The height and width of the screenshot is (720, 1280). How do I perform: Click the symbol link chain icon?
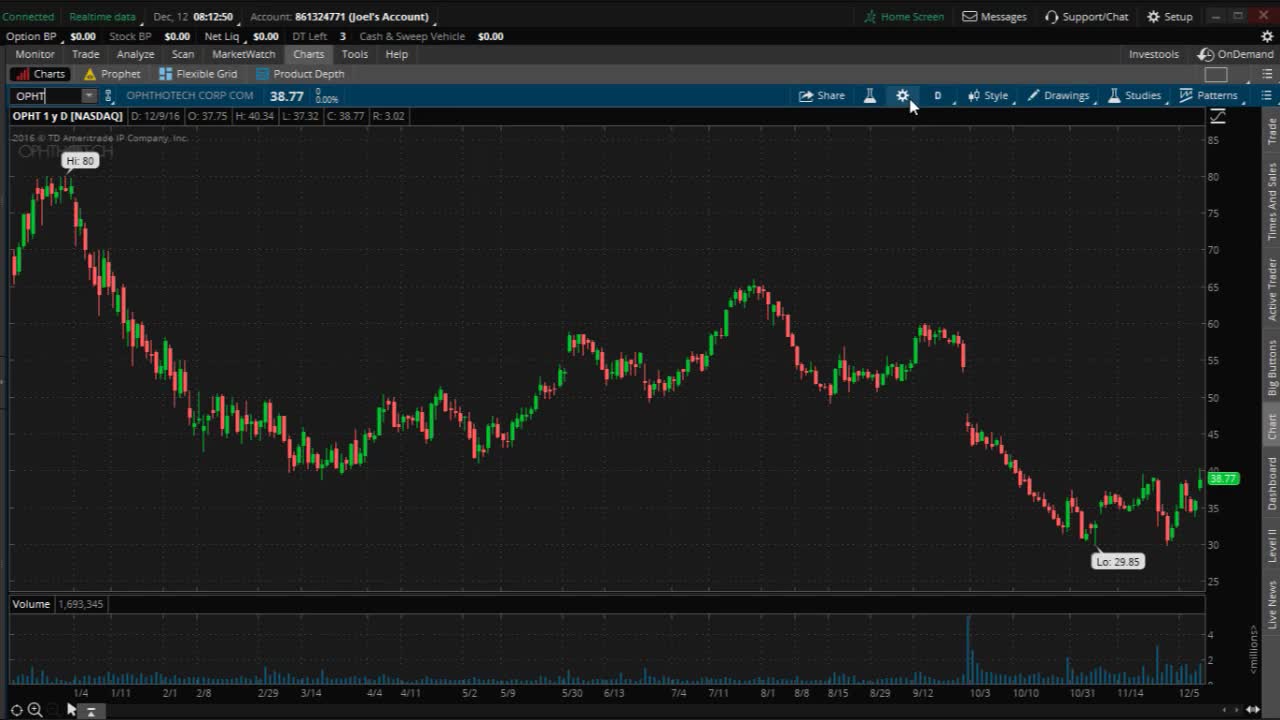tap(108, 96)
